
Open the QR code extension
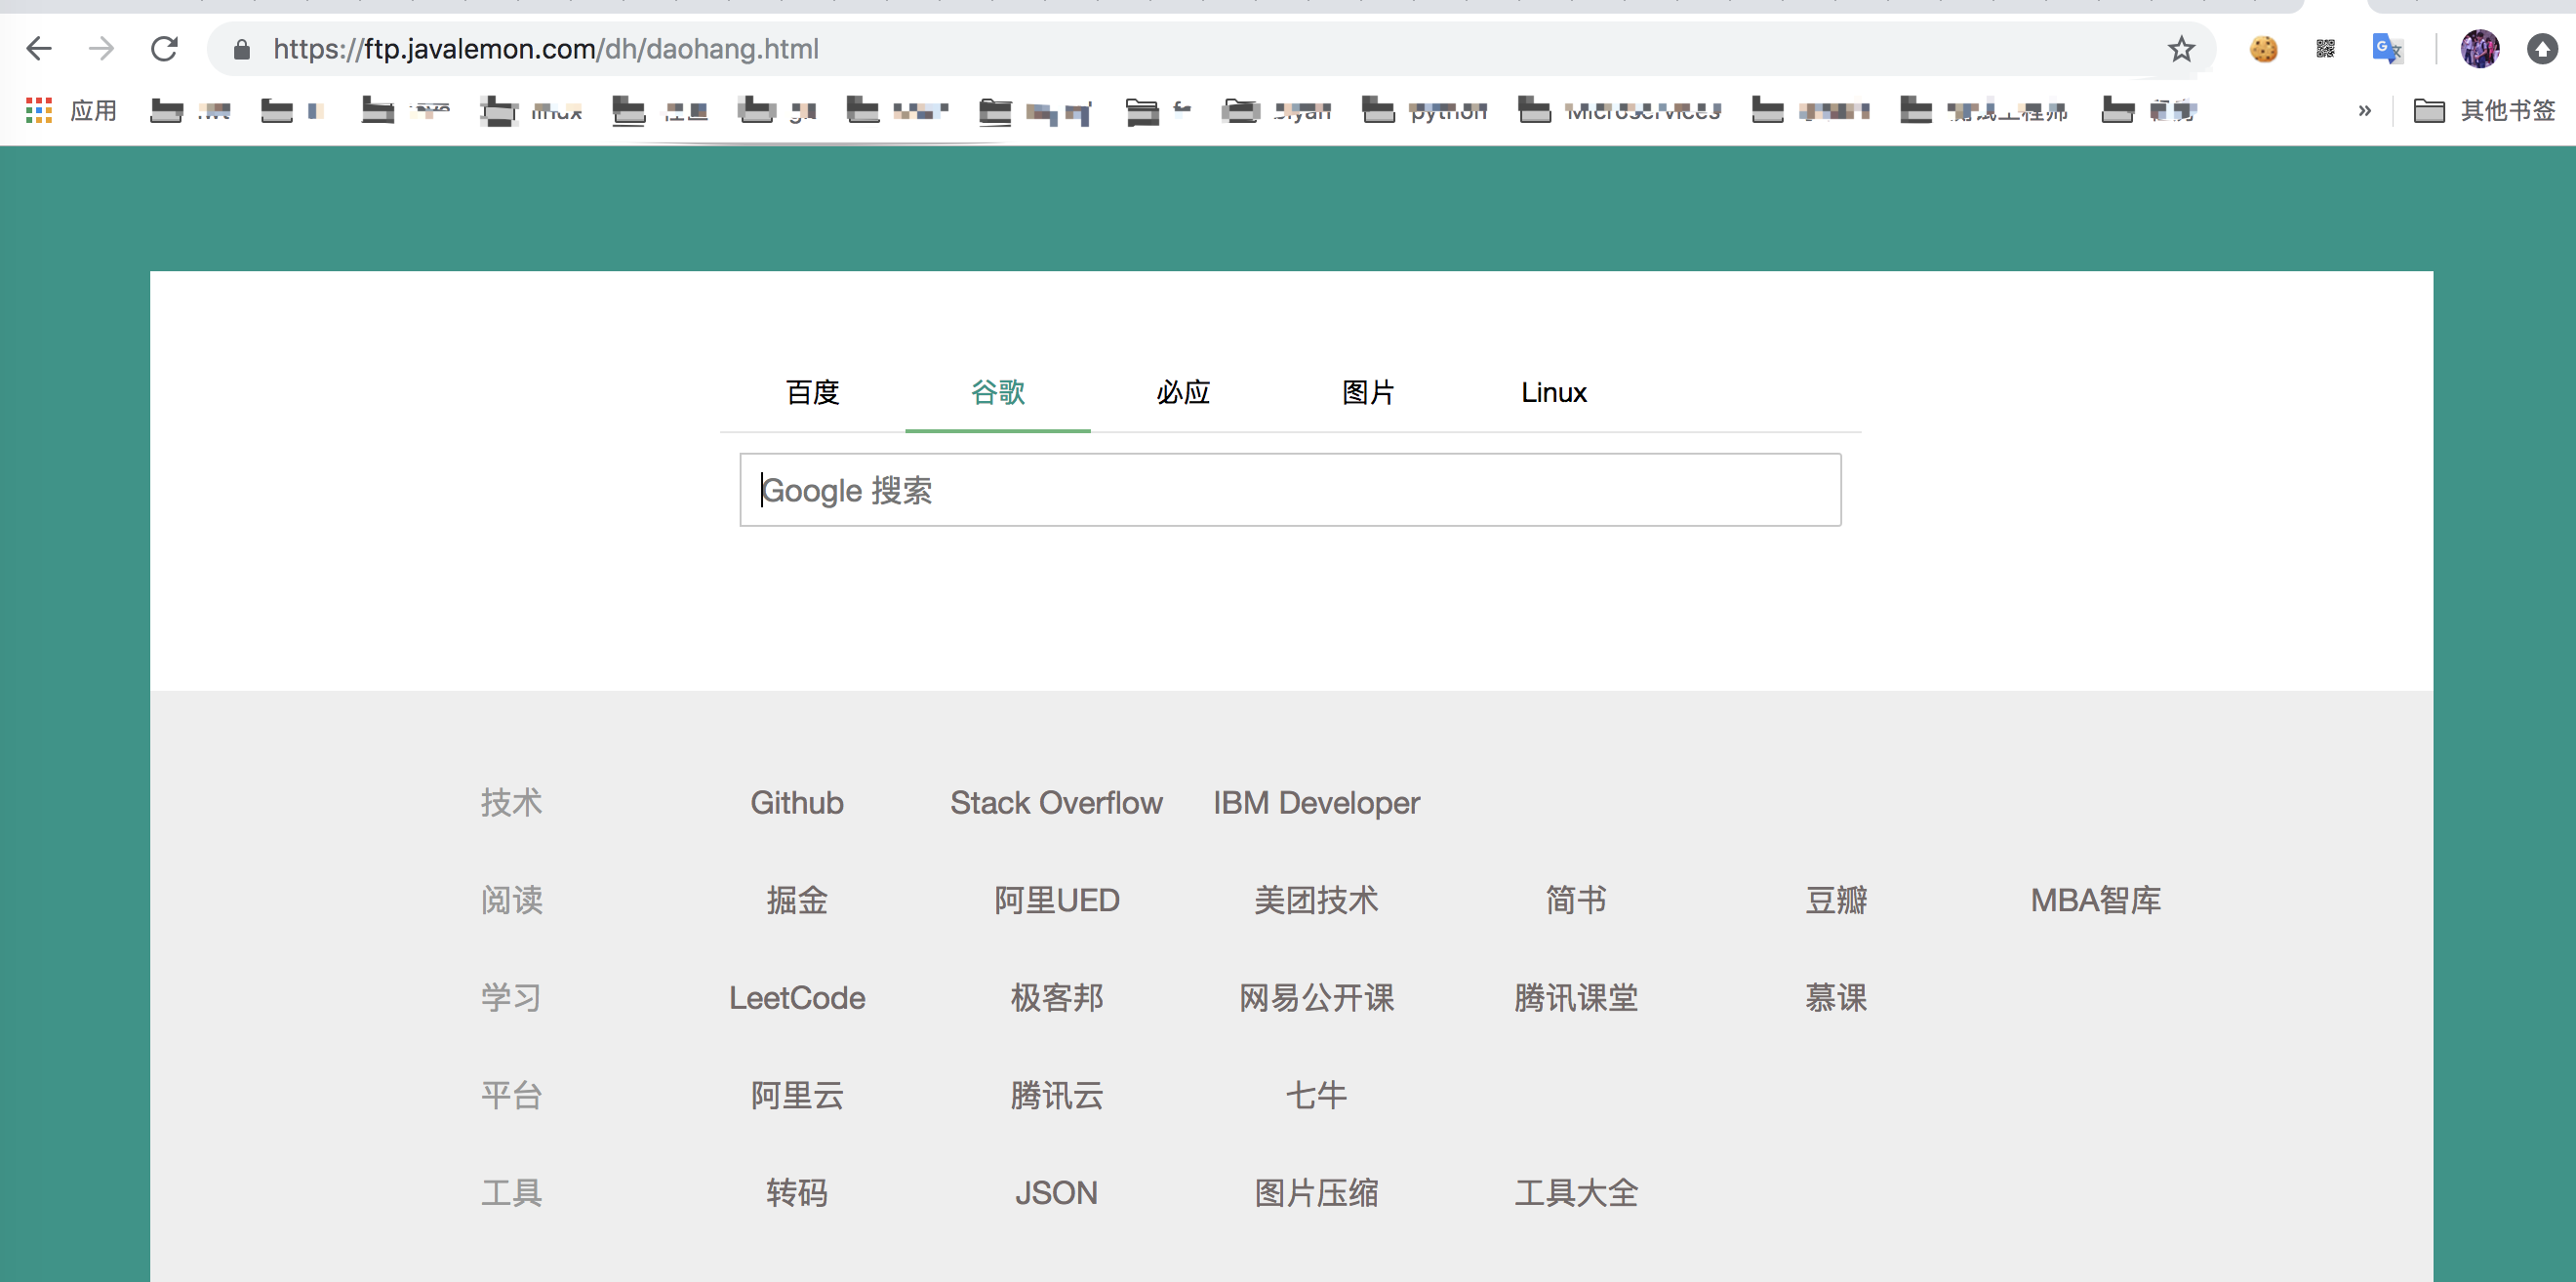tap(2325, 49)
